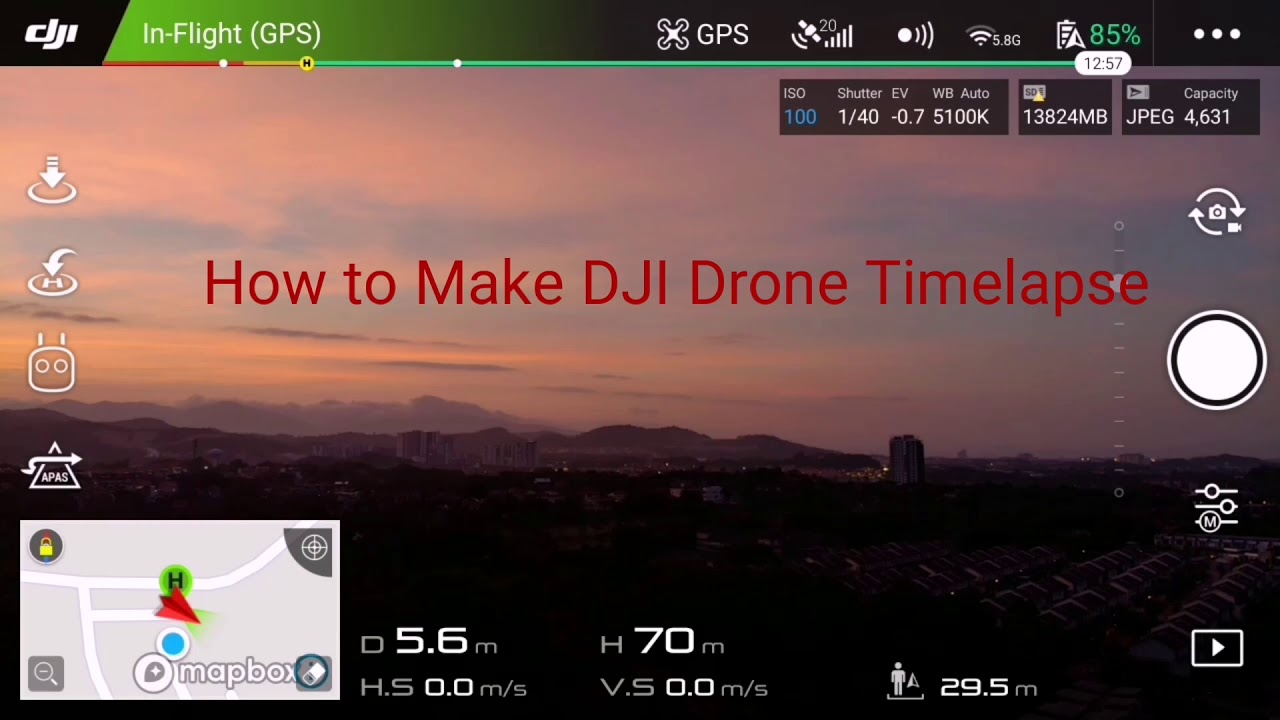Tap the distance D 5.6 m reading
The height and width of the screenshot is (720, 1280).
coord(430,642)
